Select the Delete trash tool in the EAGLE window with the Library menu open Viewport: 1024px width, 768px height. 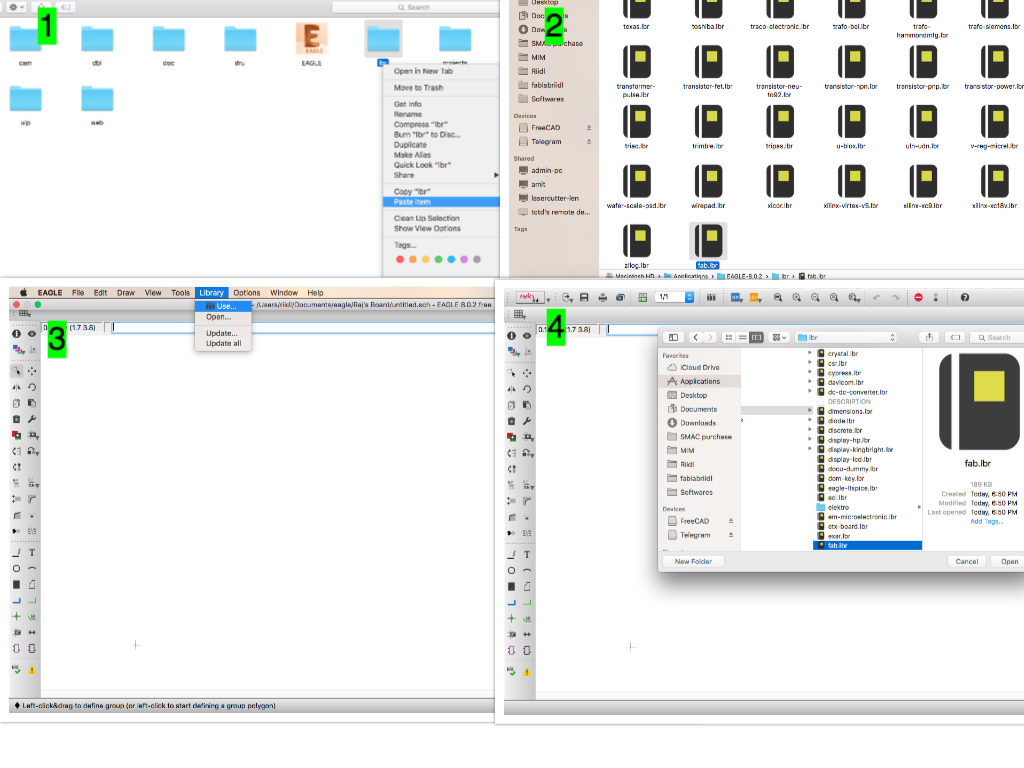click(x=16, y=419)
